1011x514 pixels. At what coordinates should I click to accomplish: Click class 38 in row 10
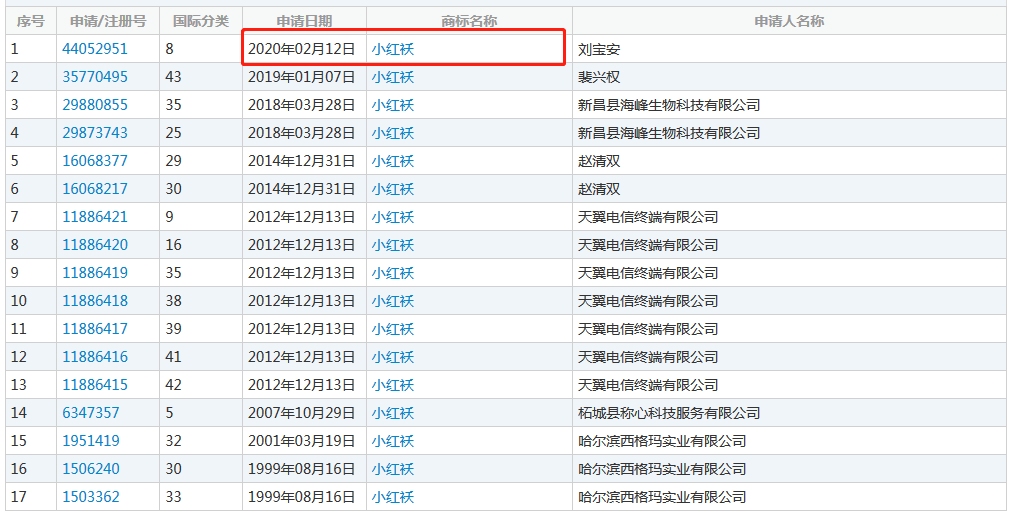(x=173, y=301)
